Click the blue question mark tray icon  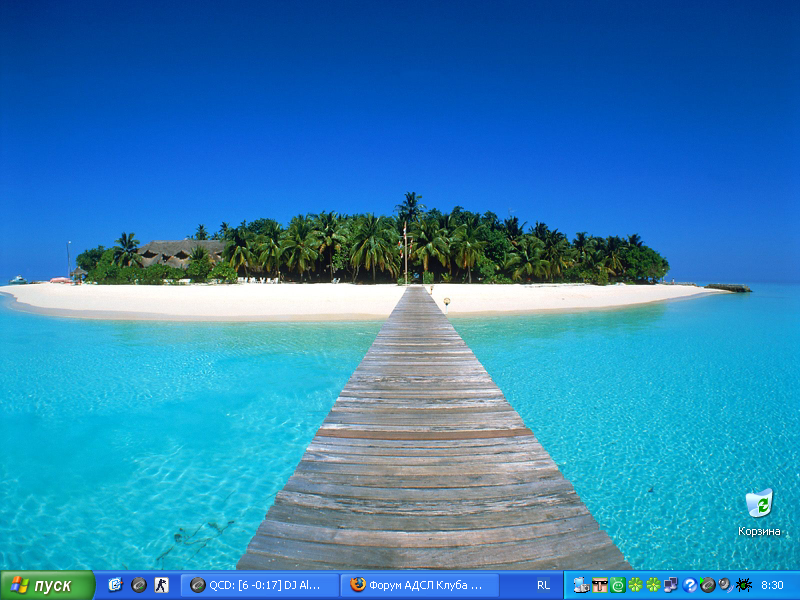click(x=689, y=585)
